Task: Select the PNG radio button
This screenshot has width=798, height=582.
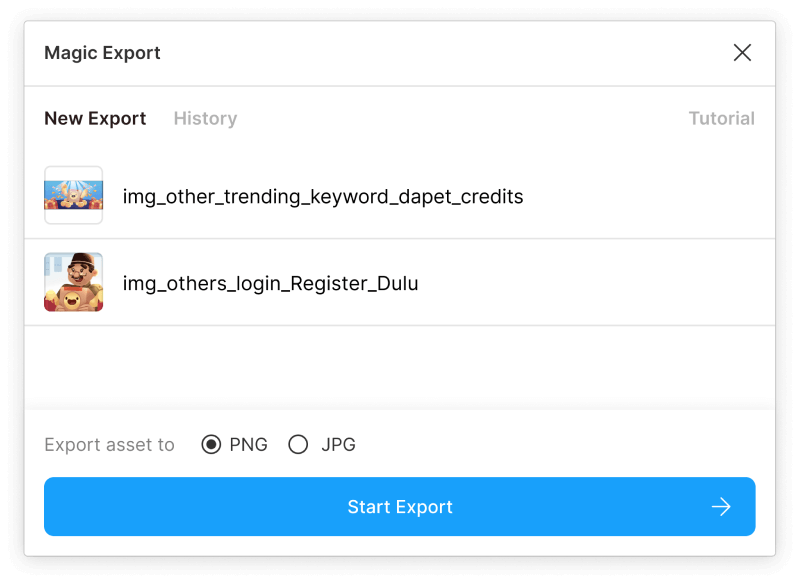Action: pyautogui.click(x=211, y=445)
